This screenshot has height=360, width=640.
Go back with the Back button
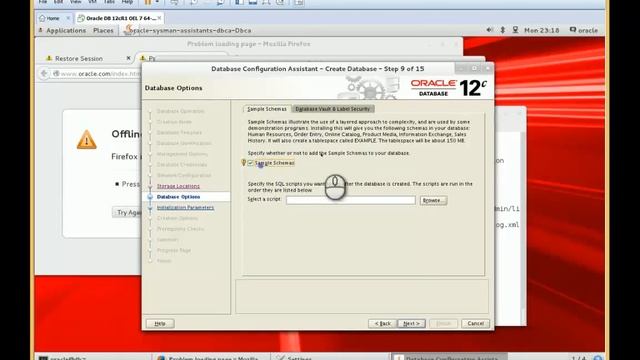(x=382, y=323)
